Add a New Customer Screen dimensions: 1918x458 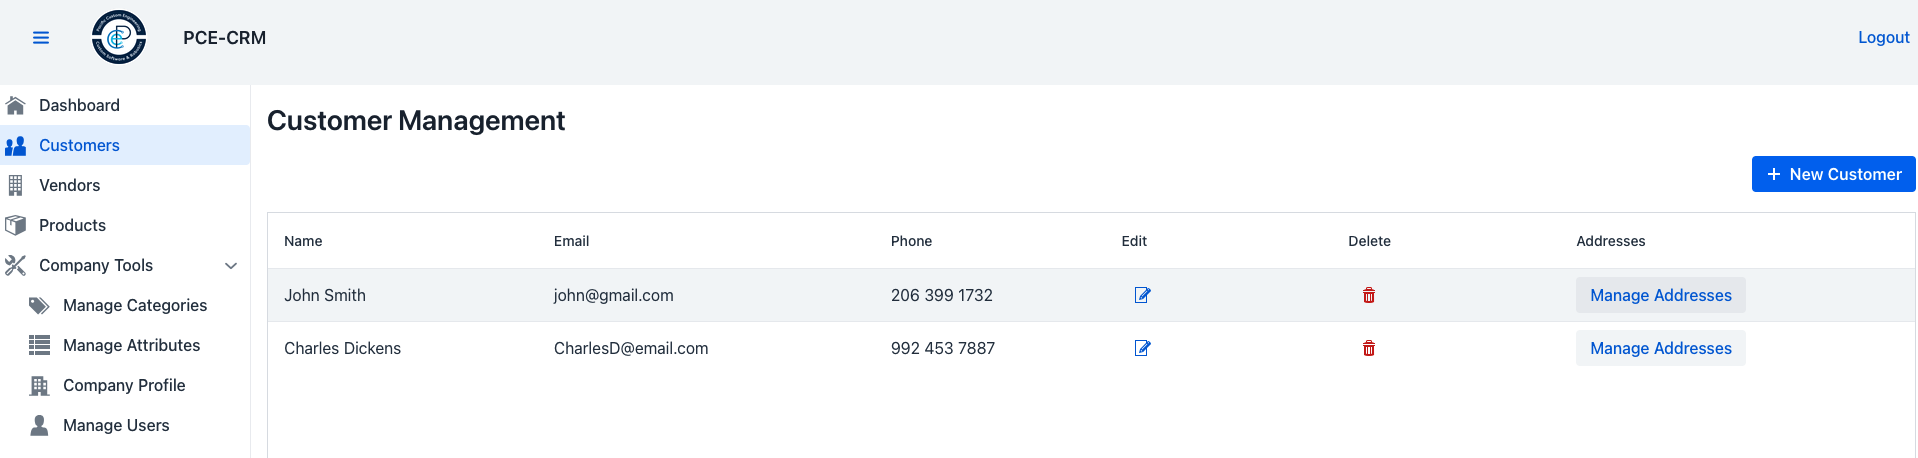pos(1833,174)
